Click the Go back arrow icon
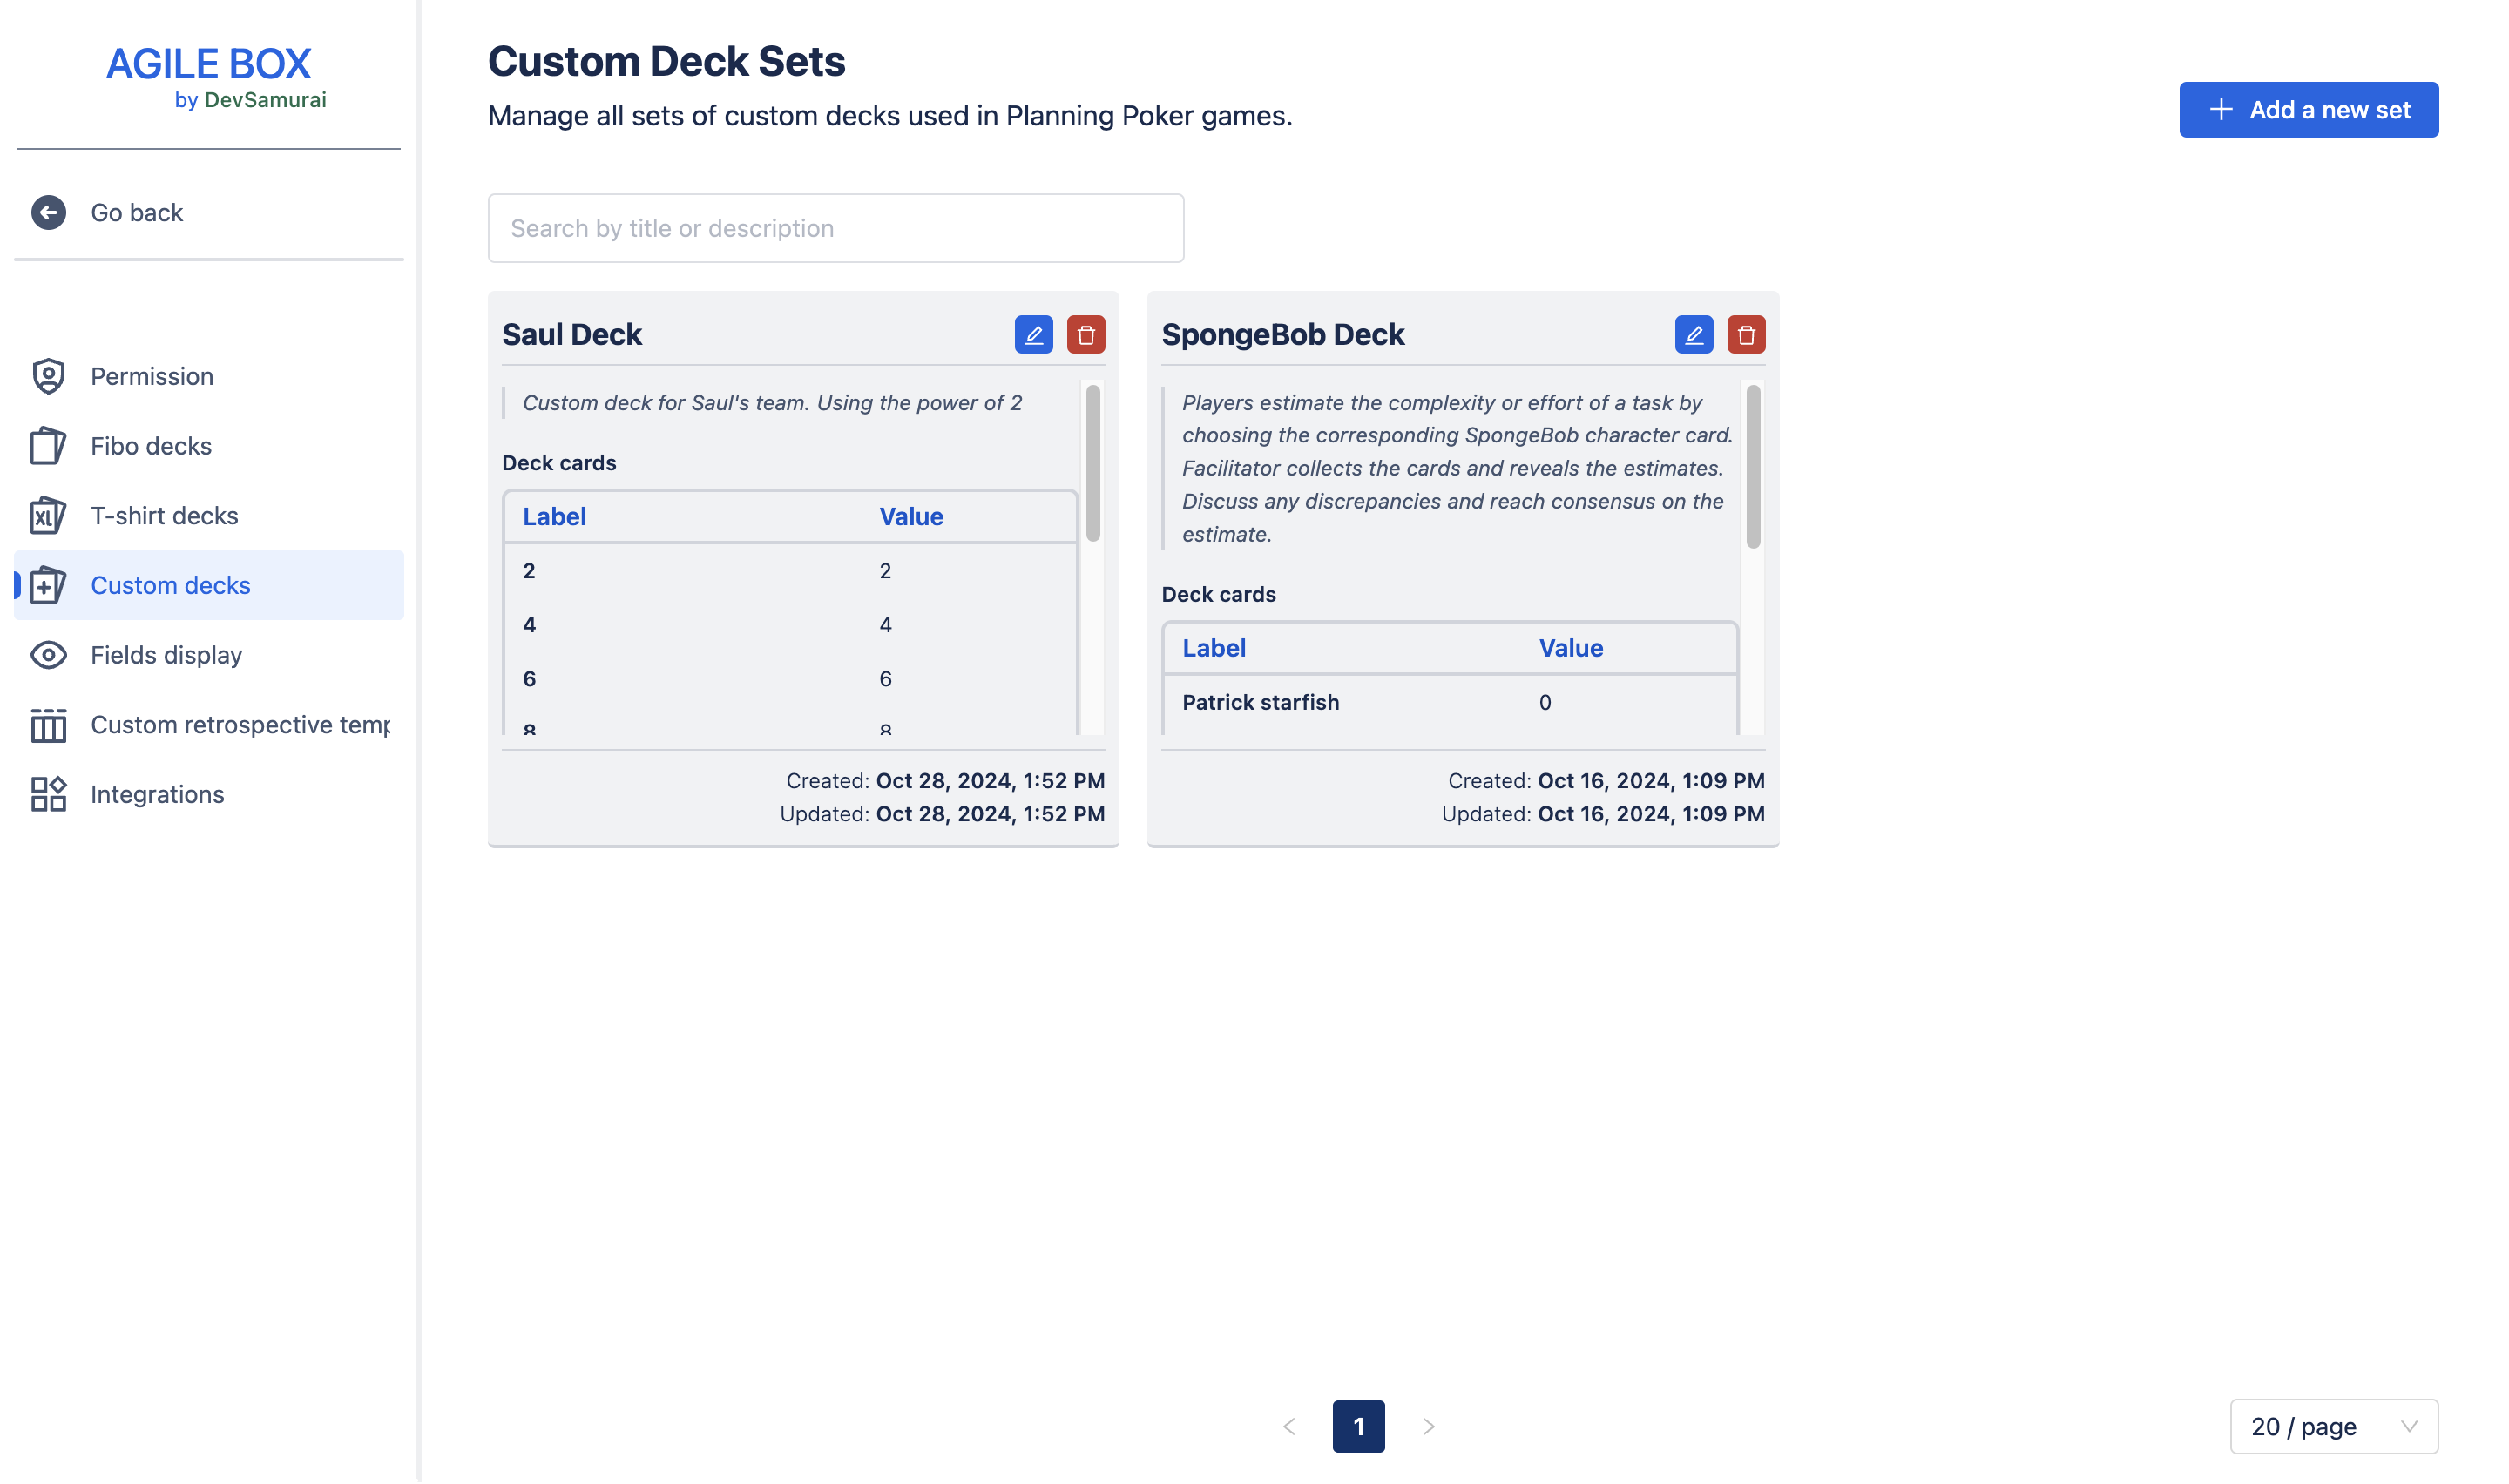2509x1484 pixels. coord(47,212)
